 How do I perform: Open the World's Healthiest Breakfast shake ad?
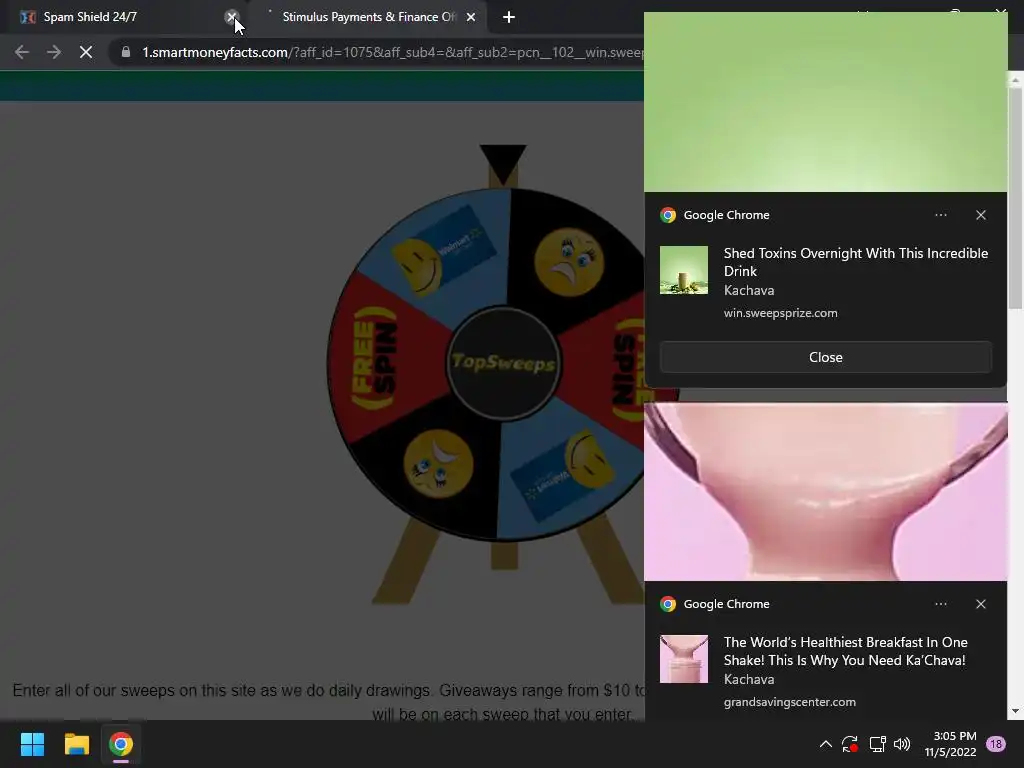click(846, 651)
